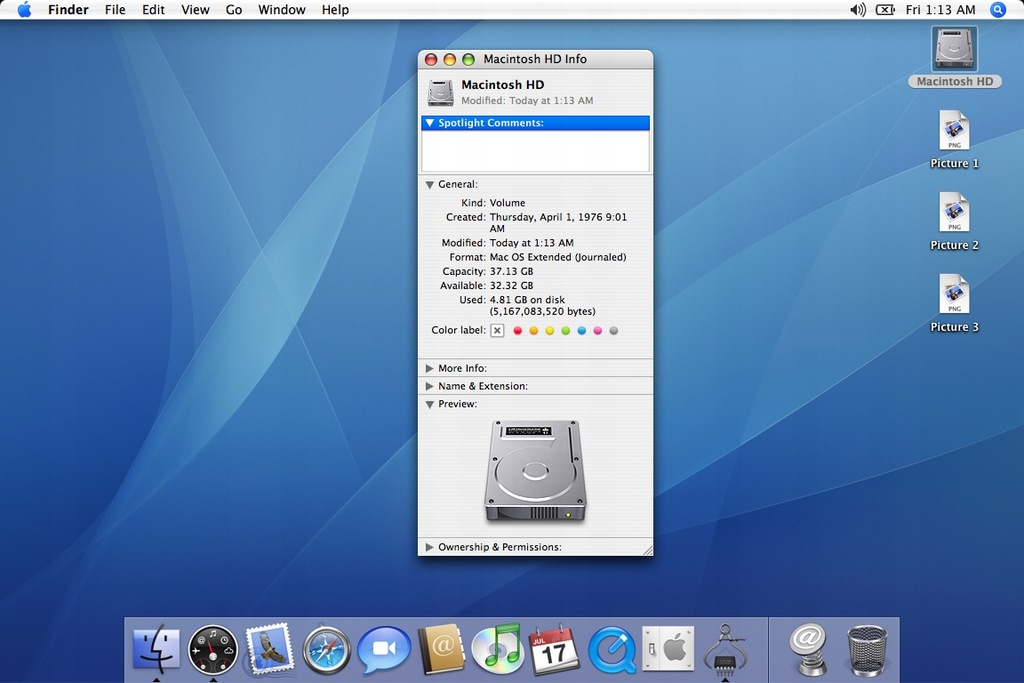Click the 'Mac OS Extended (Journaled)' format value
Screen dimensions: 1024x683
pyautogui.click(x=558, y=257)
